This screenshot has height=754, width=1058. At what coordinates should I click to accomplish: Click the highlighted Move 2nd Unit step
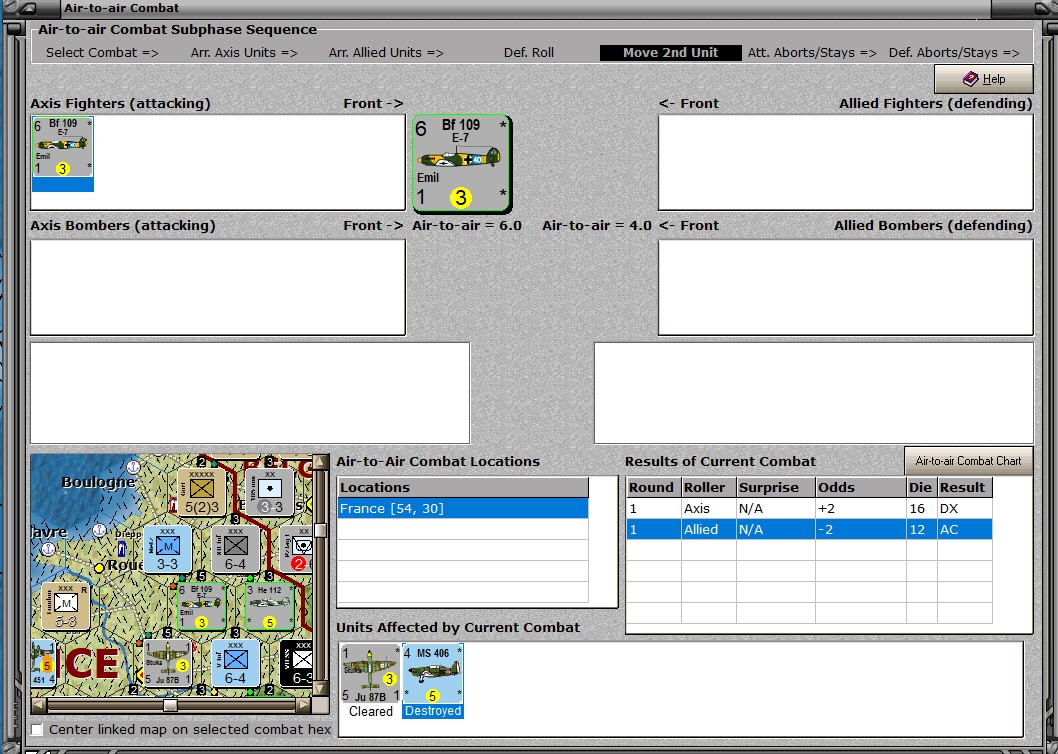point(670,53)
